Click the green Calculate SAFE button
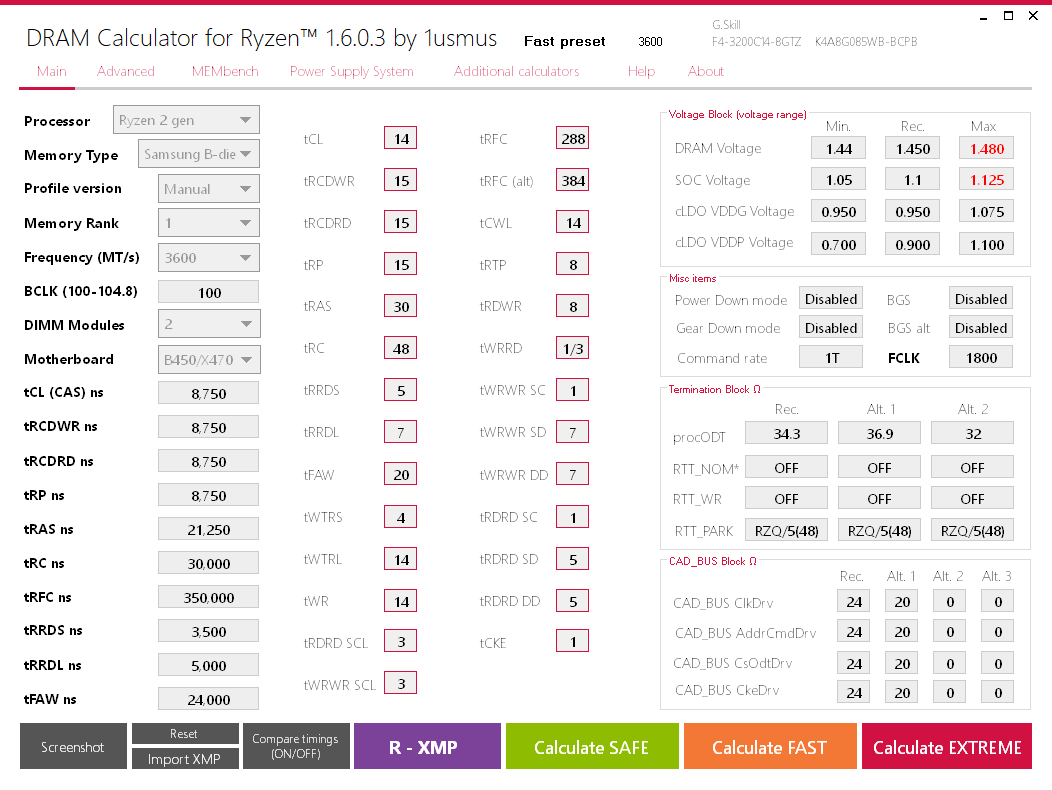Viewport: 1052px width, 790px height. 592,746
